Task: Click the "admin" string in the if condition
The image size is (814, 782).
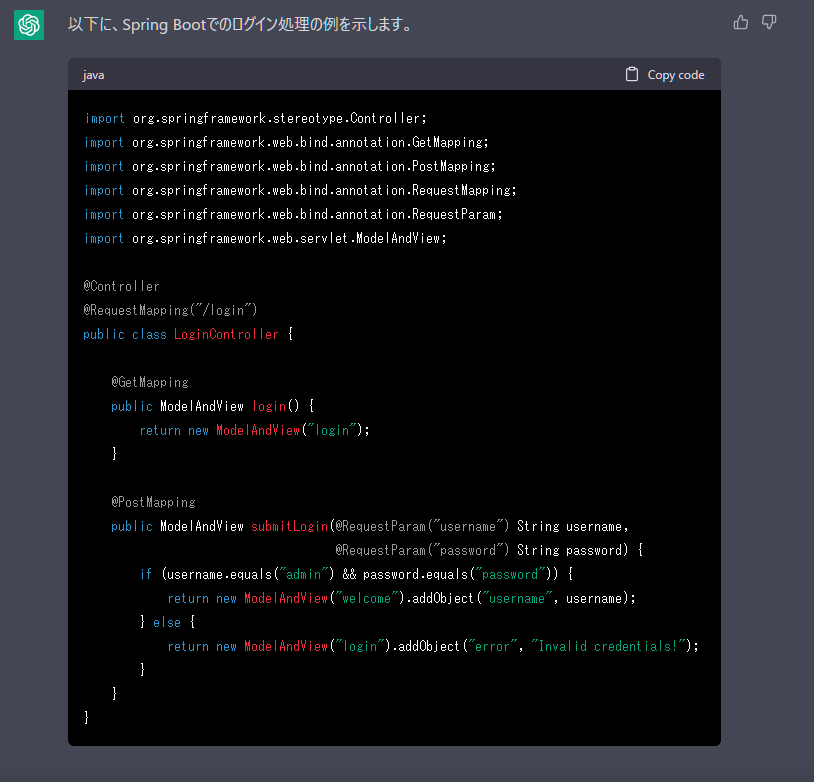Action: coord(301,574)
